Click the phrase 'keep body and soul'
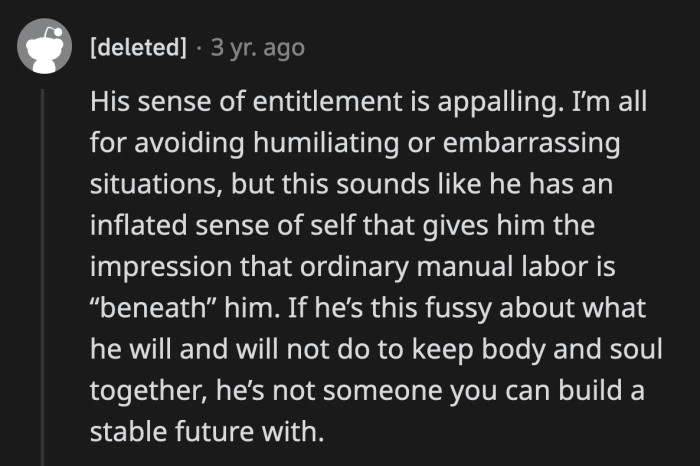Screen dimensions: 700x466 pos(537,350)
